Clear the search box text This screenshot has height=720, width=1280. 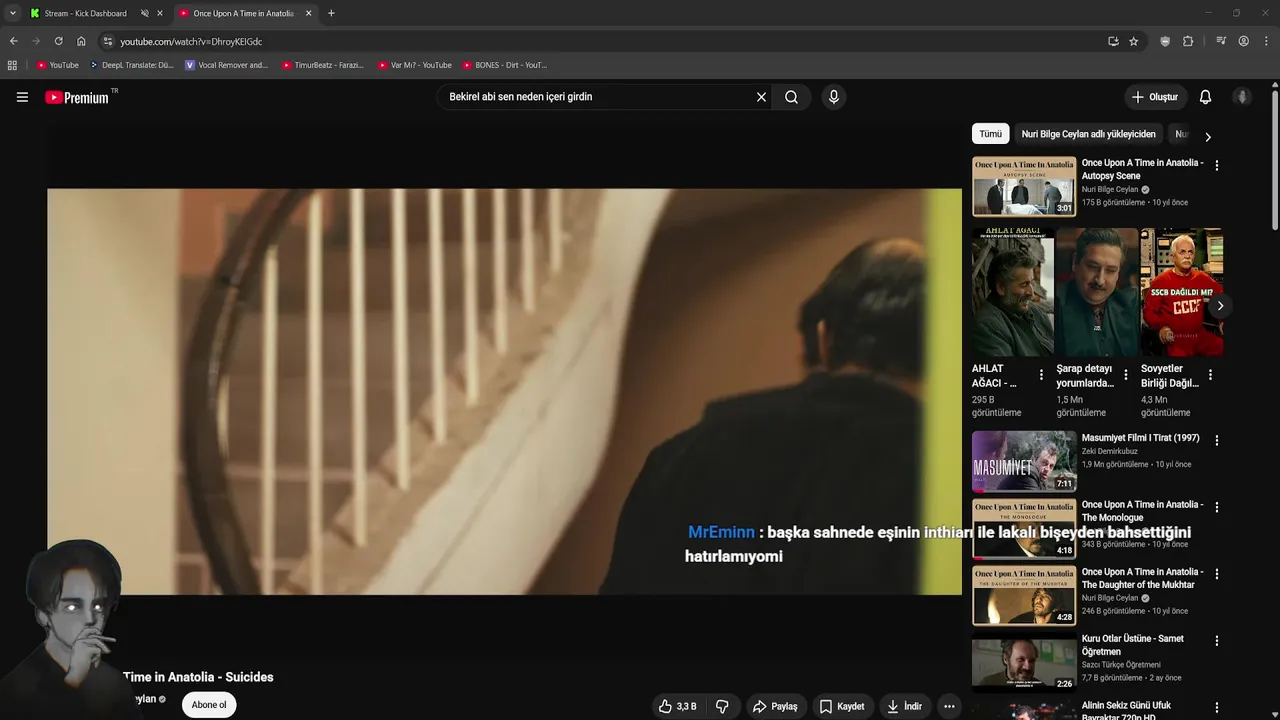[x=761, y=97]
